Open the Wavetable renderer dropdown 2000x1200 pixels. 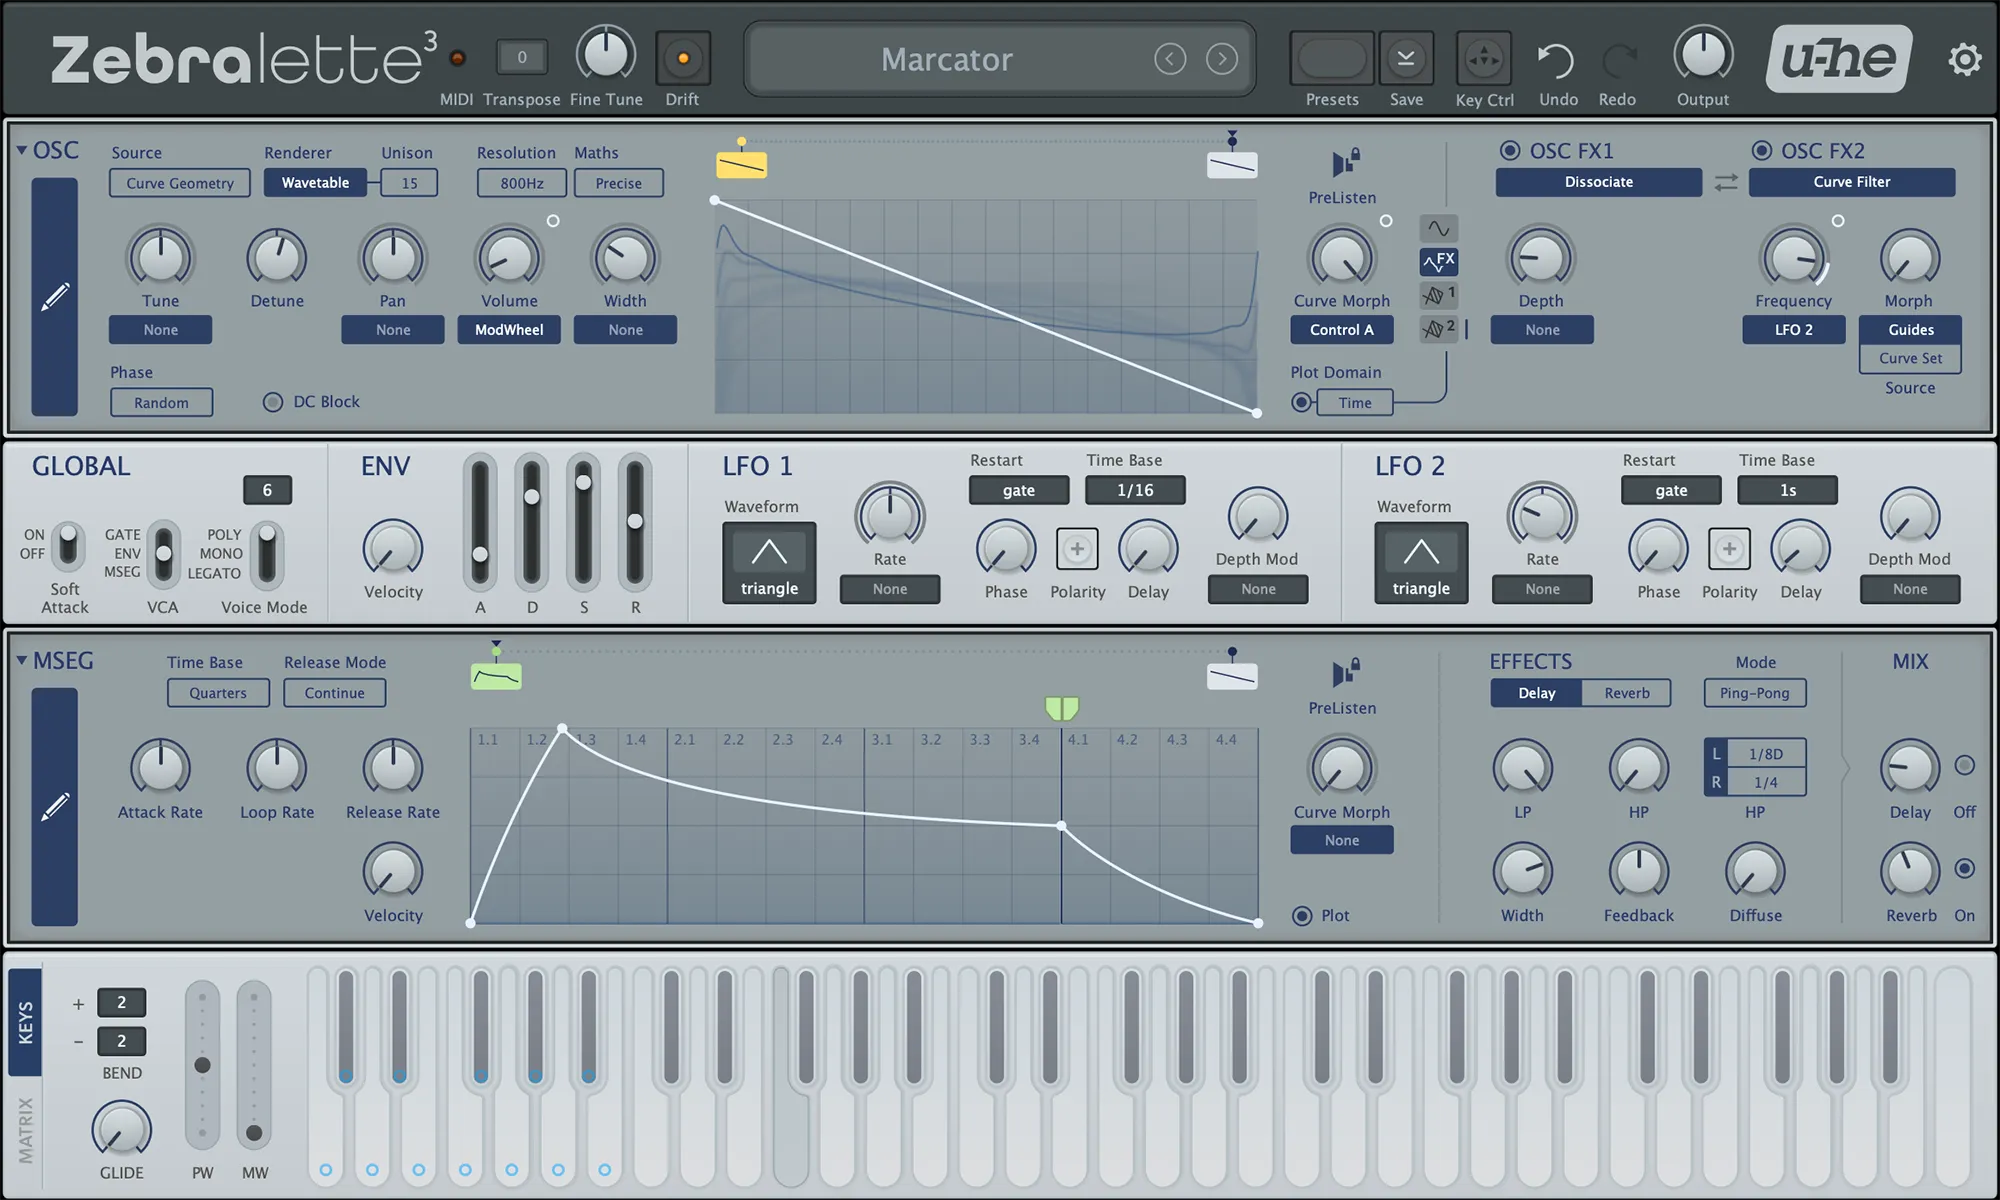(314, 182)
